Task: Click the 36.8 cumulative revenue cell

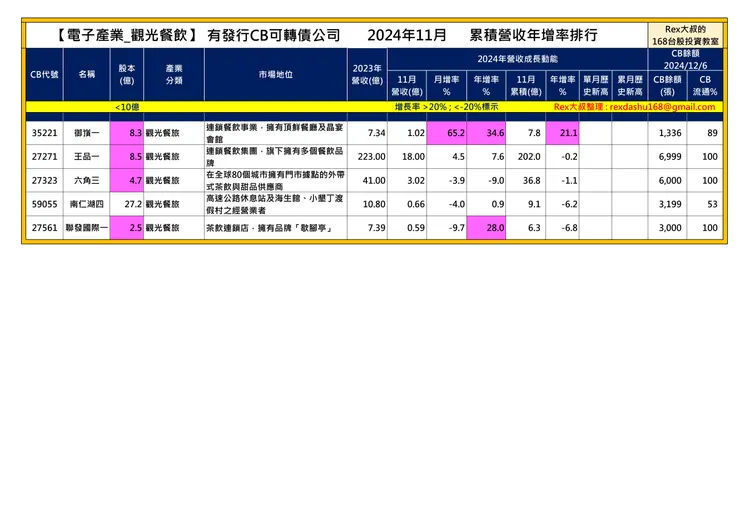Action: (x=526, y=180)
